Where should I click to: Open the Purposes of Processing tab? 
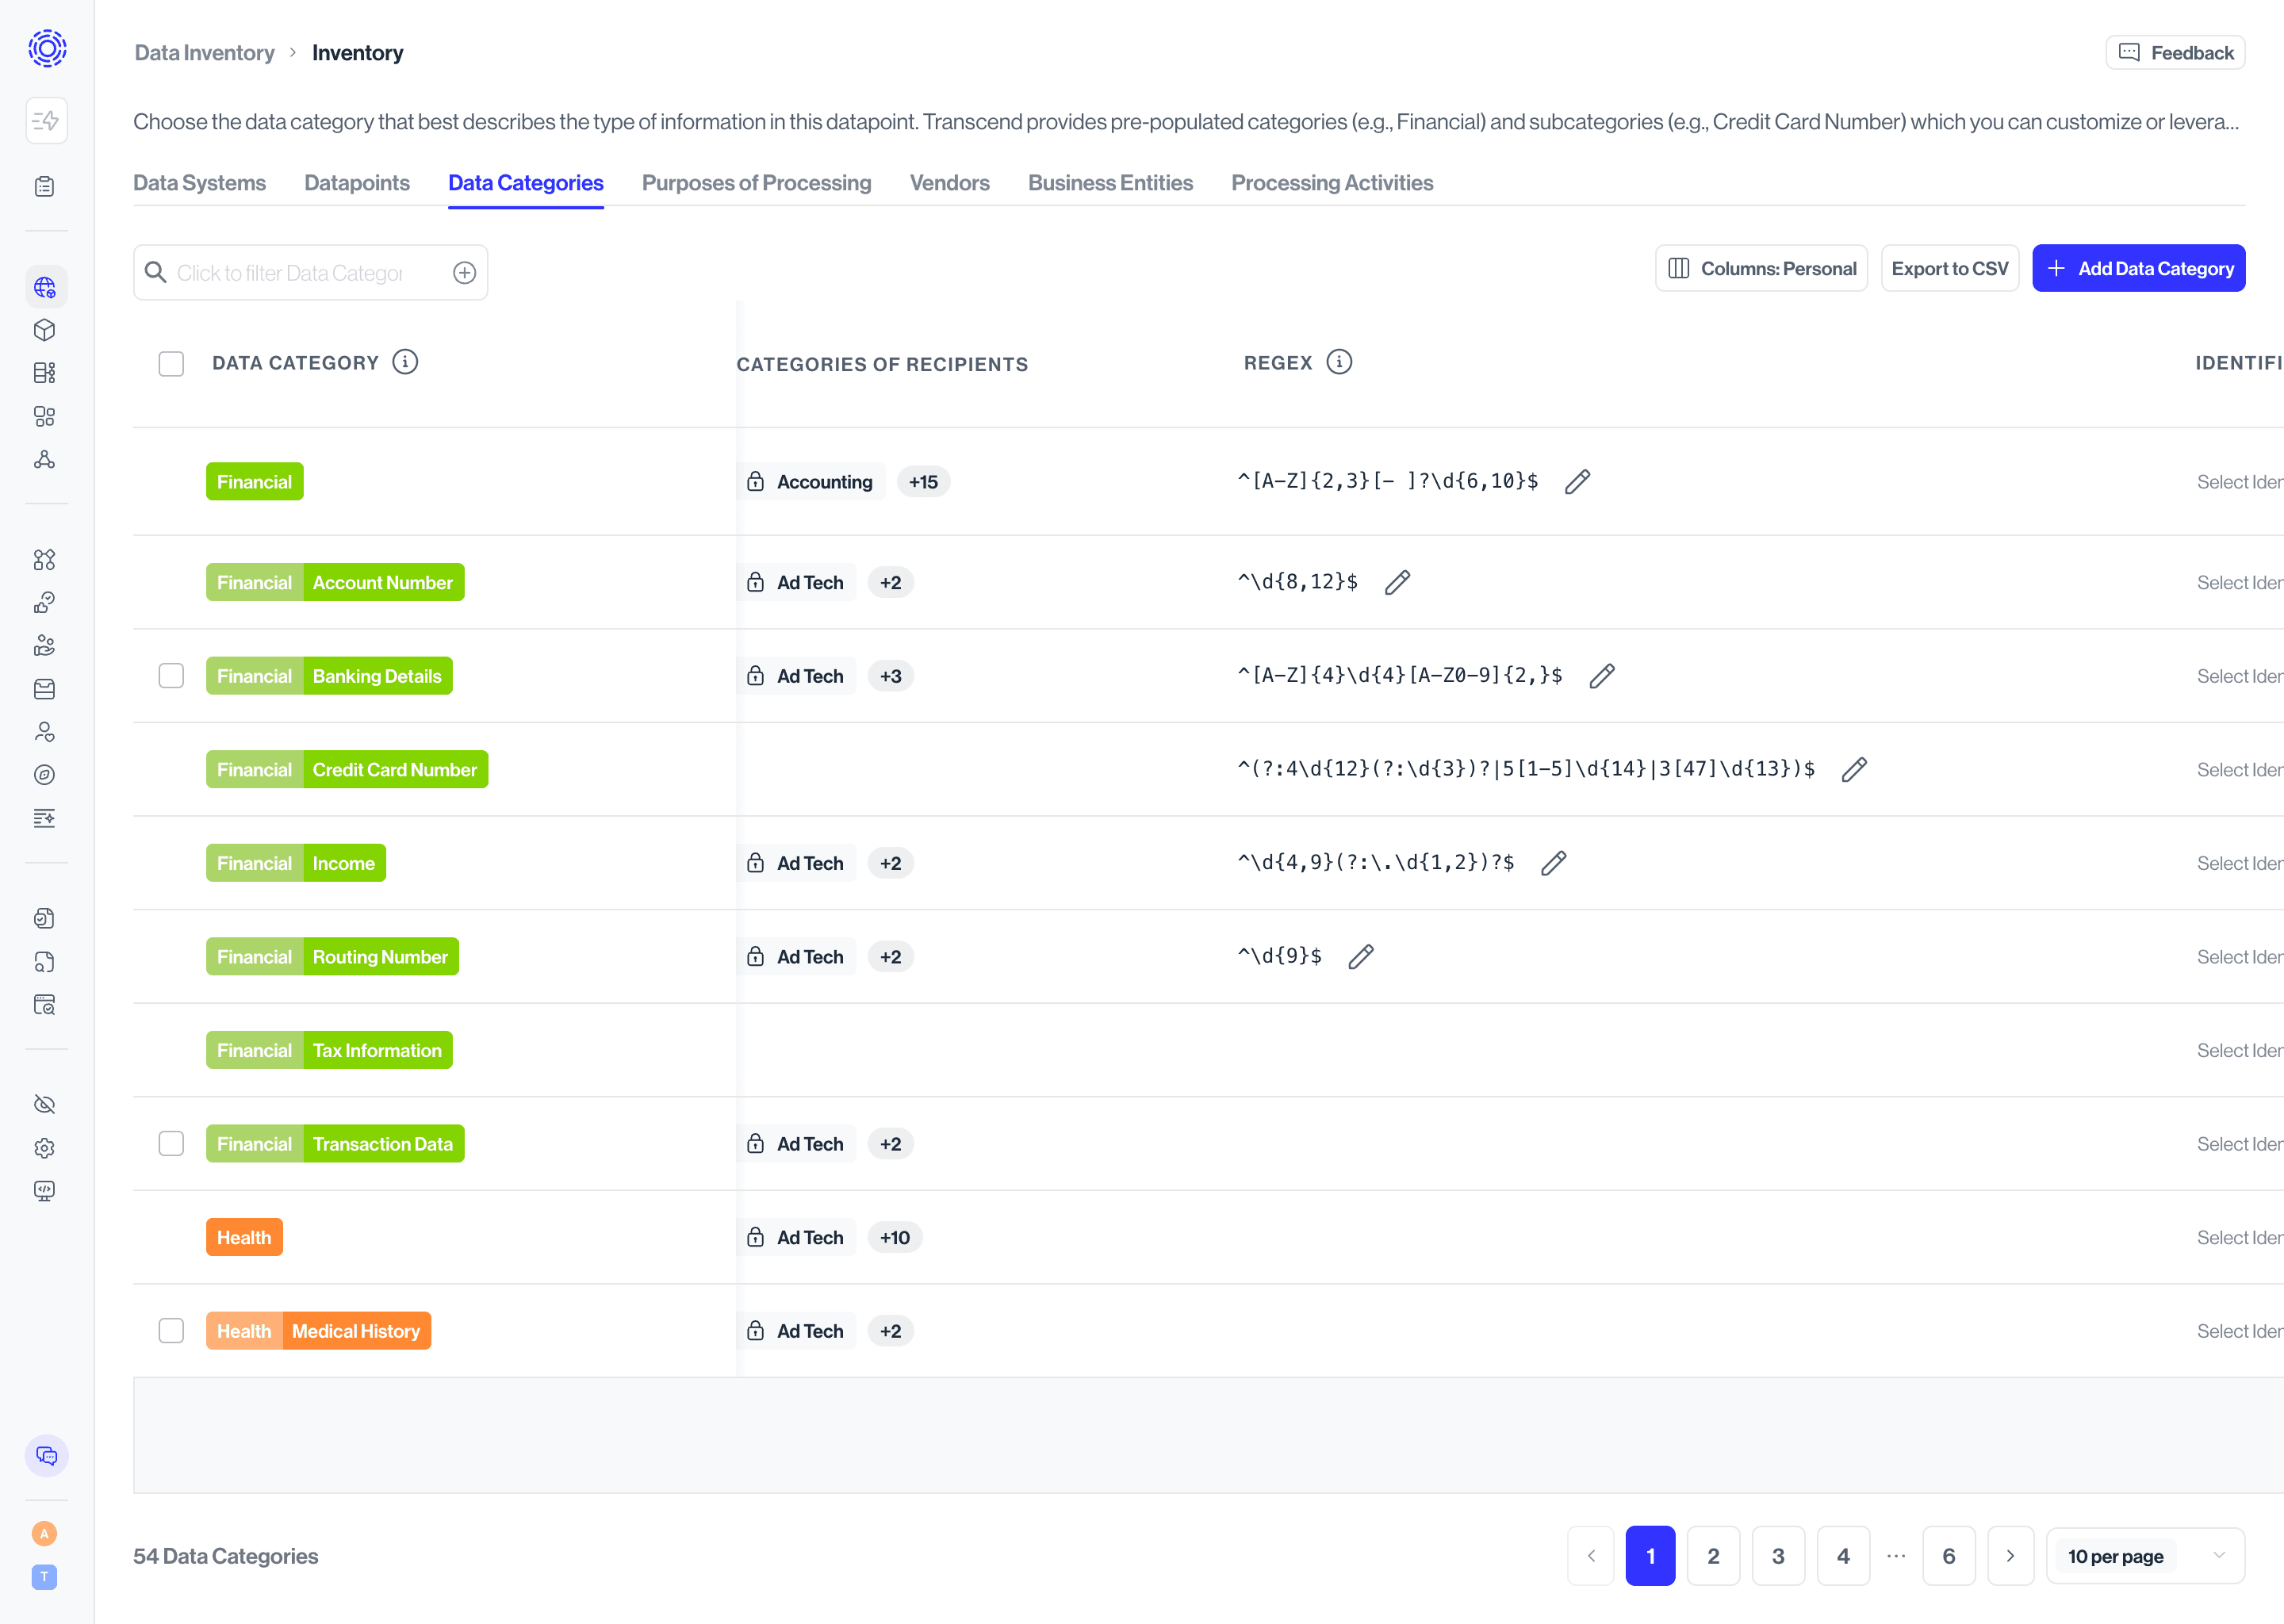tap(756, 183)
